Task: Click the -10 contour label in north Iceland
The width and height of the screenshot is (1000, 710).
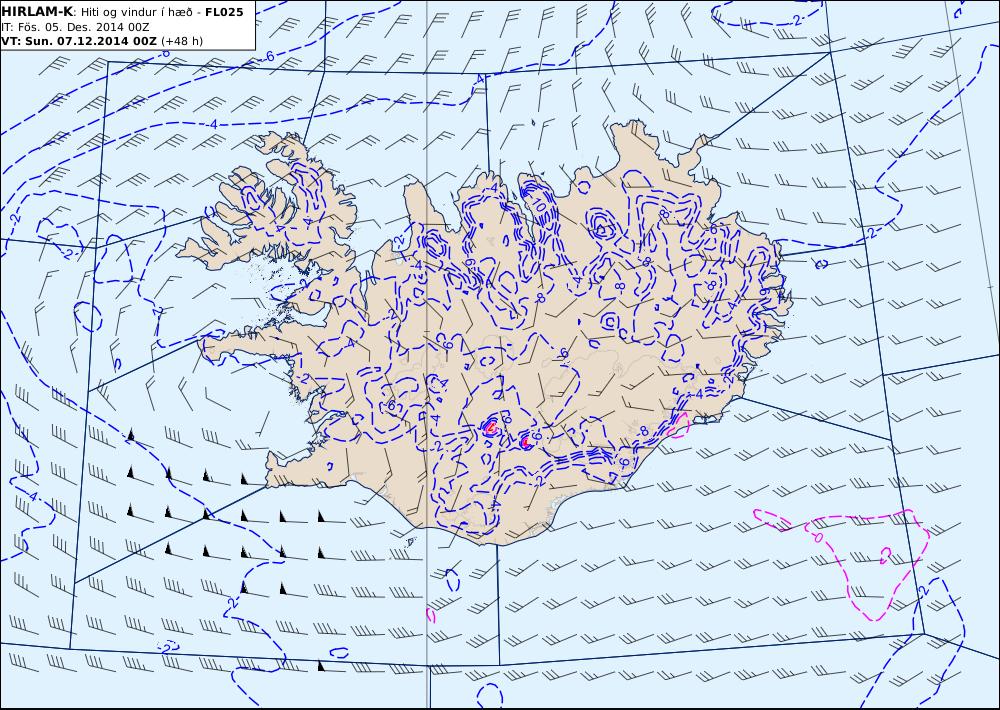Action: pos(538,206)
